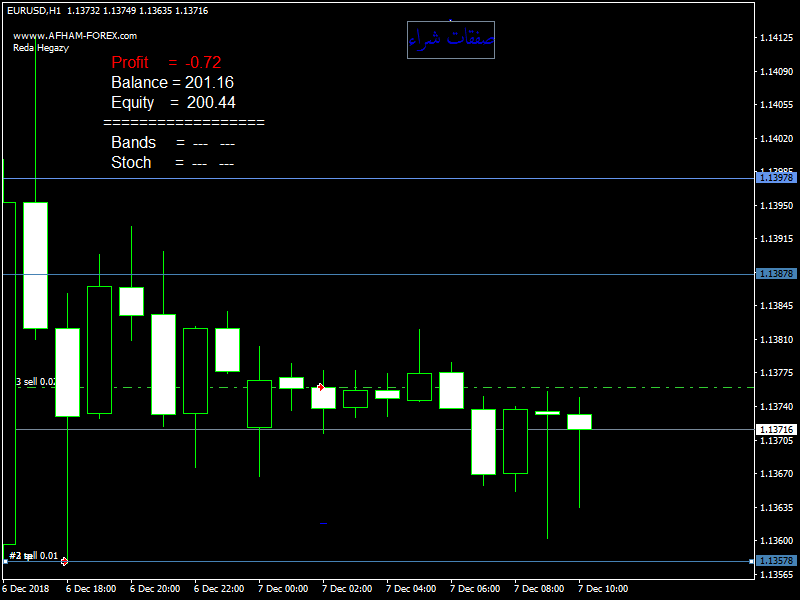Click the red Profit -0.72 label
800x600 pixels.
point(166,62)
